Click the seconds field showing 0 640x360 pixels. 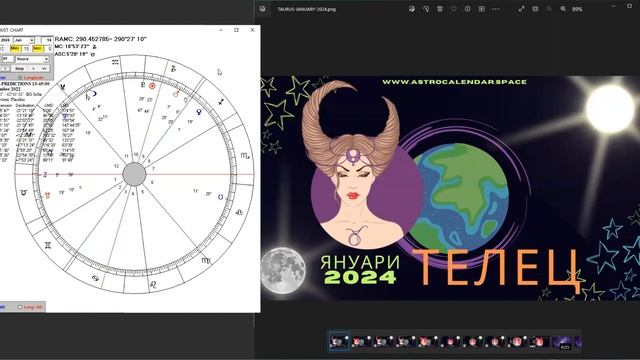pyautogui.click(x=49, y=49)
